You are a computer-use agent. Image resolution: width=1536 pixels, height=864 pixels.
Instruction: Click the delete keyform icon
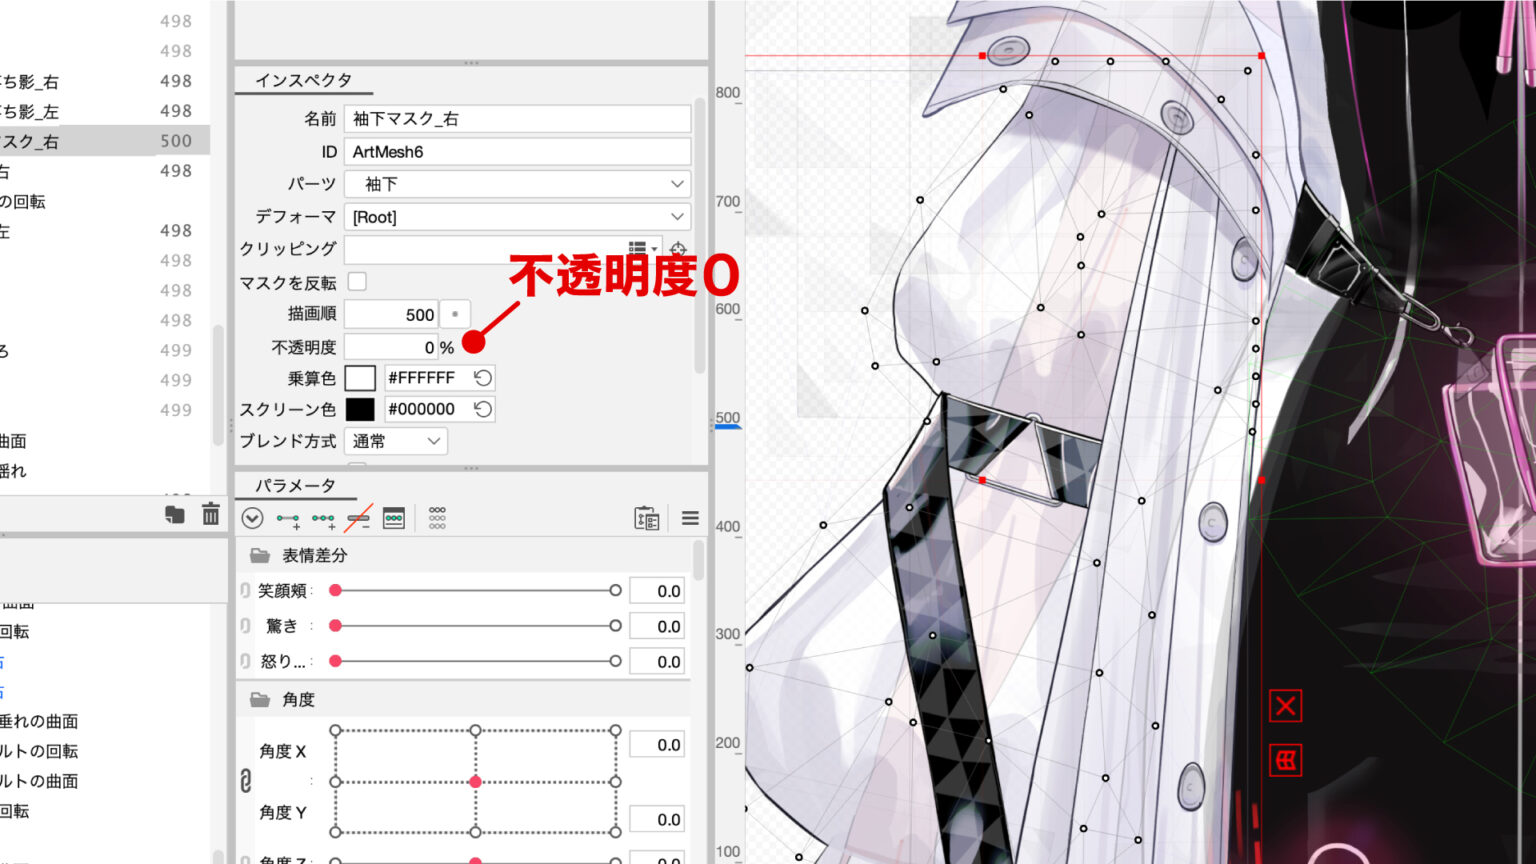click(358, 519)
